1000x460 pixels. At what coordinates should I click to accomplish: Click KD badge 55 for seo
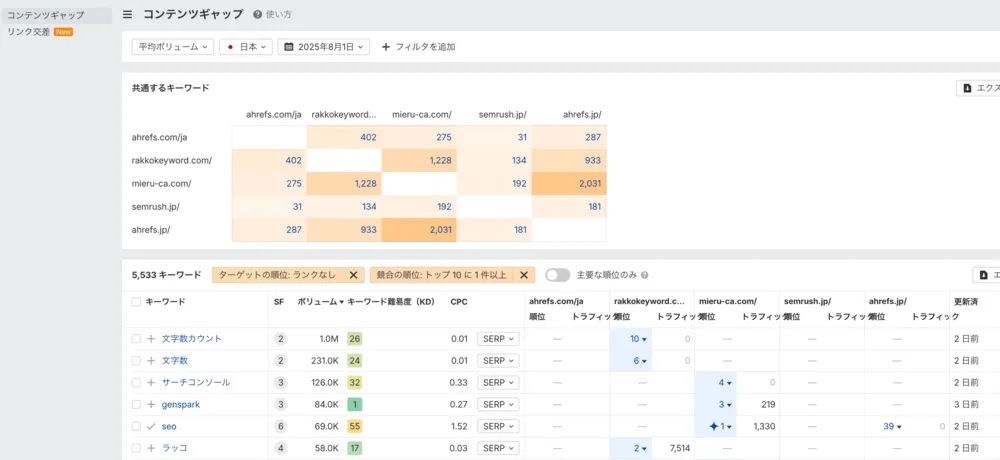click(355, 426)
